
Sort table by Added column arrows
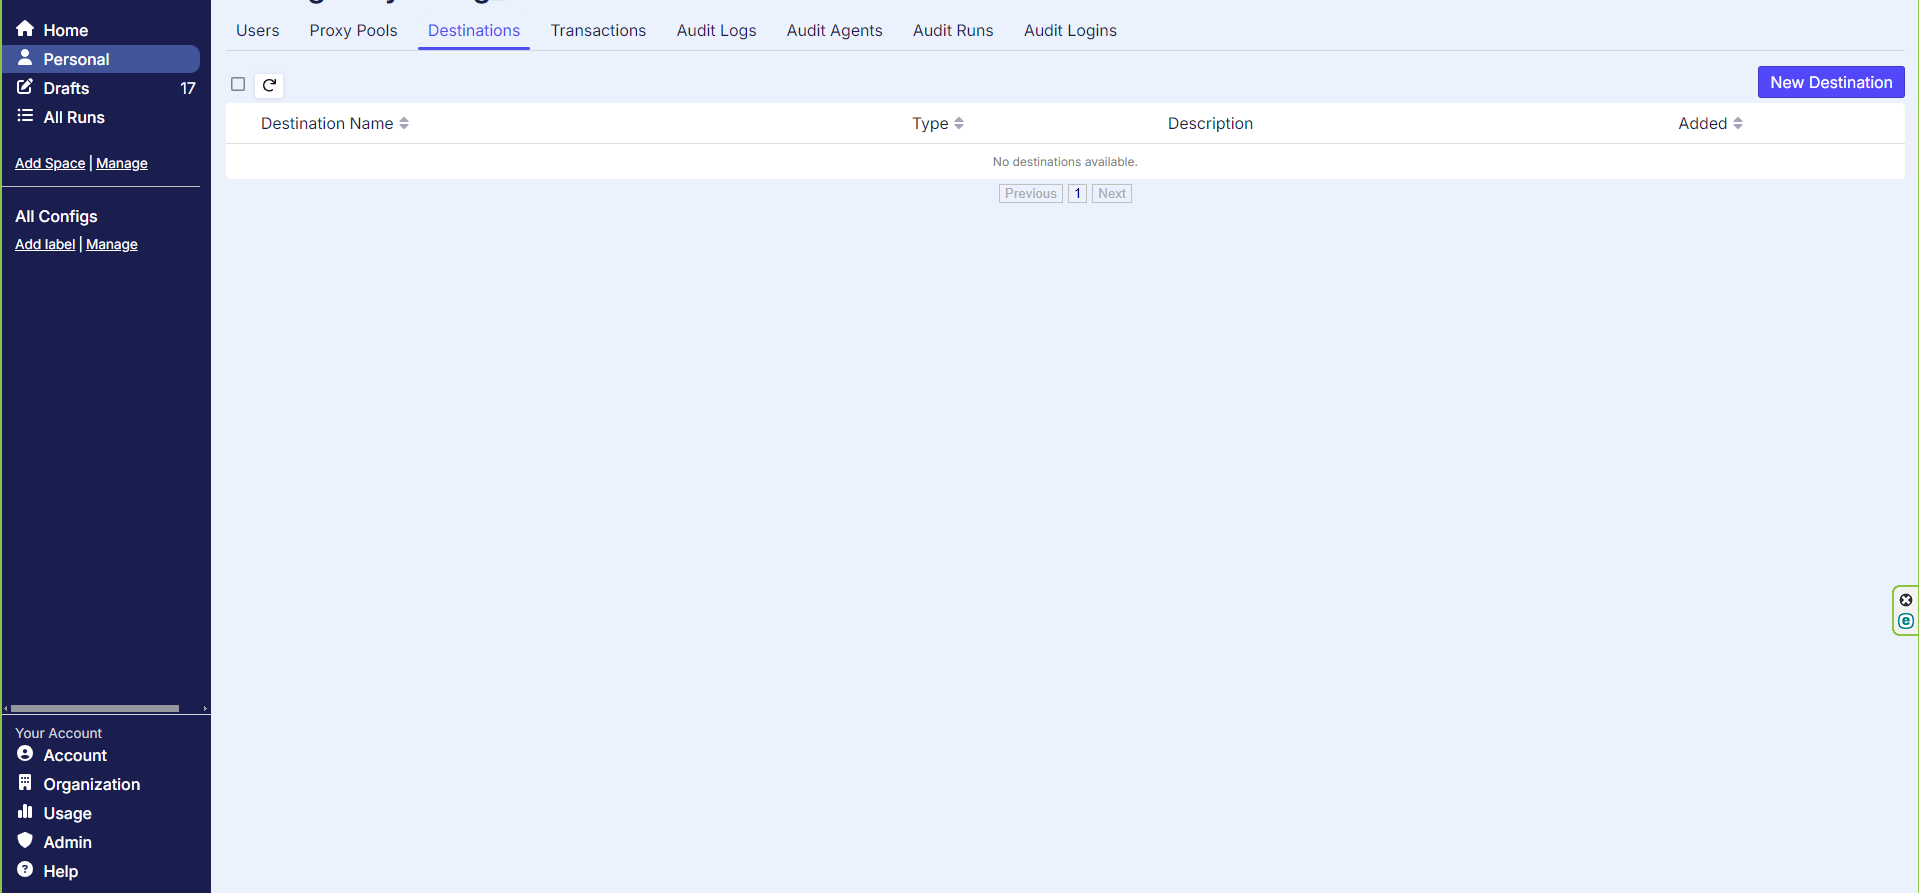point(1738,123)
